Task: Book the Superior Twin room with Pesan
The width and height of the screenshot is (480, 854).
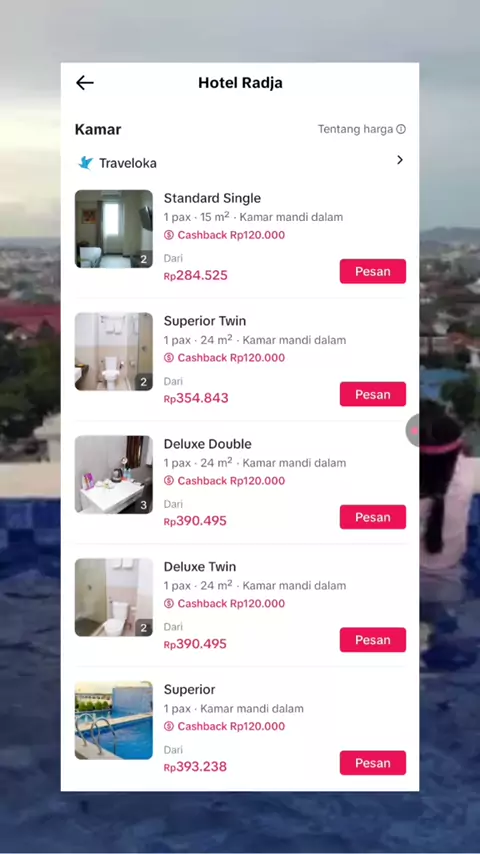Action: 373,394
